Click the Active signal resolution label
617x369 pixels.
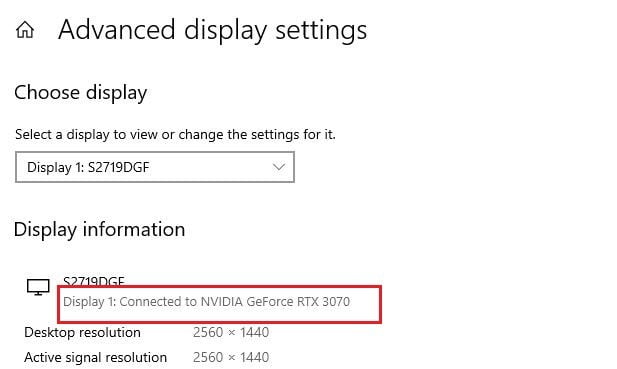[x=96, y=358]
